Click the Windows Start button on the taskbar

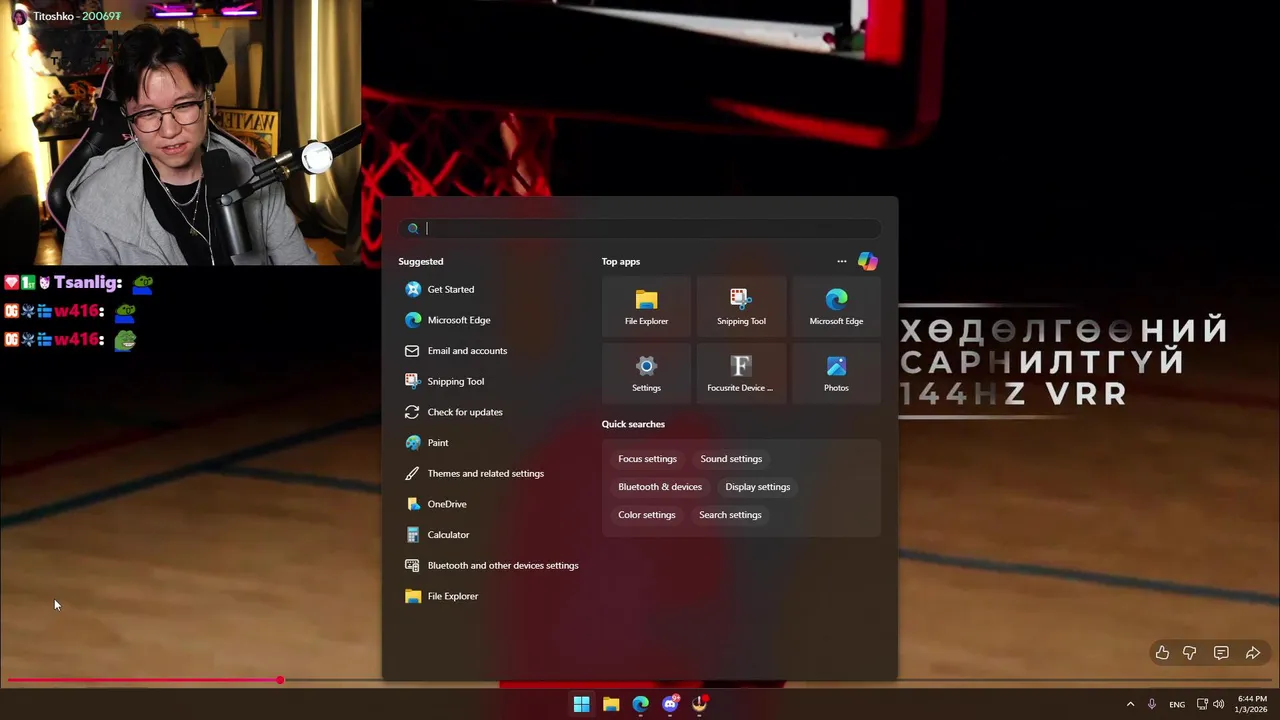[581, 704]
